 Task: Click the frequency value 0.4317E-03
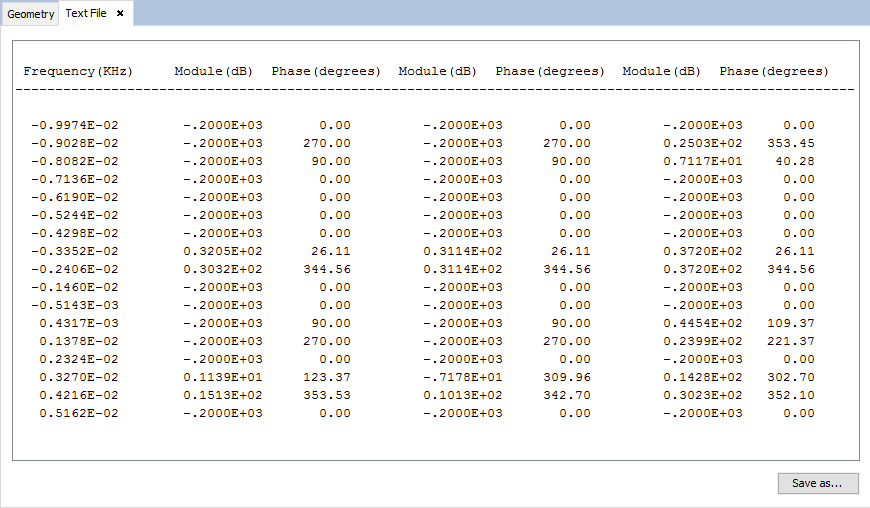click(x=79, y=324)
